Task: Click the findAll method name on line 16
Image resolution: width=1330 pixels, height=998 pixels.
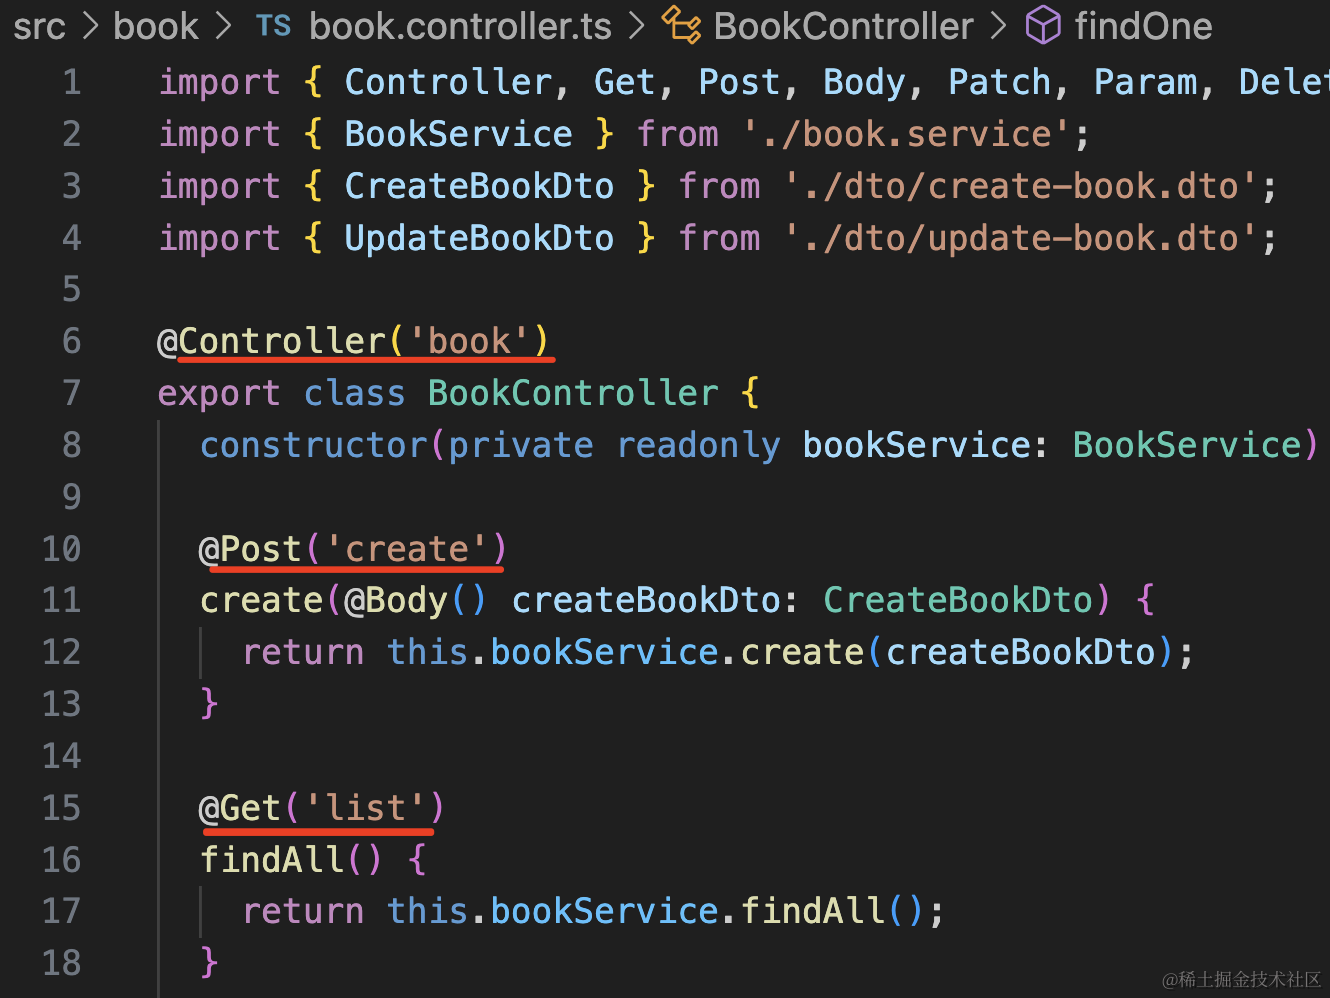Action: pos(272,860)
